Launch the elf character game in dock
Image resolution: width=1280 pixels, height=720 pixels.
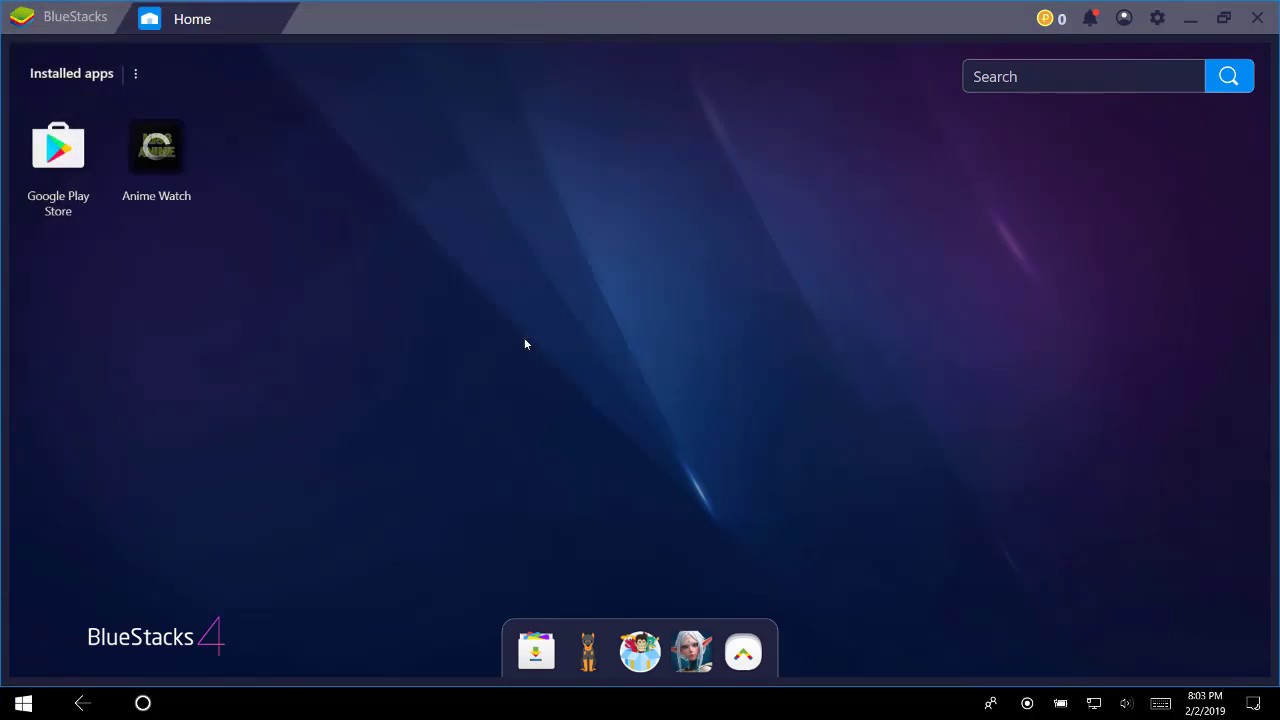tap(692, 651)
